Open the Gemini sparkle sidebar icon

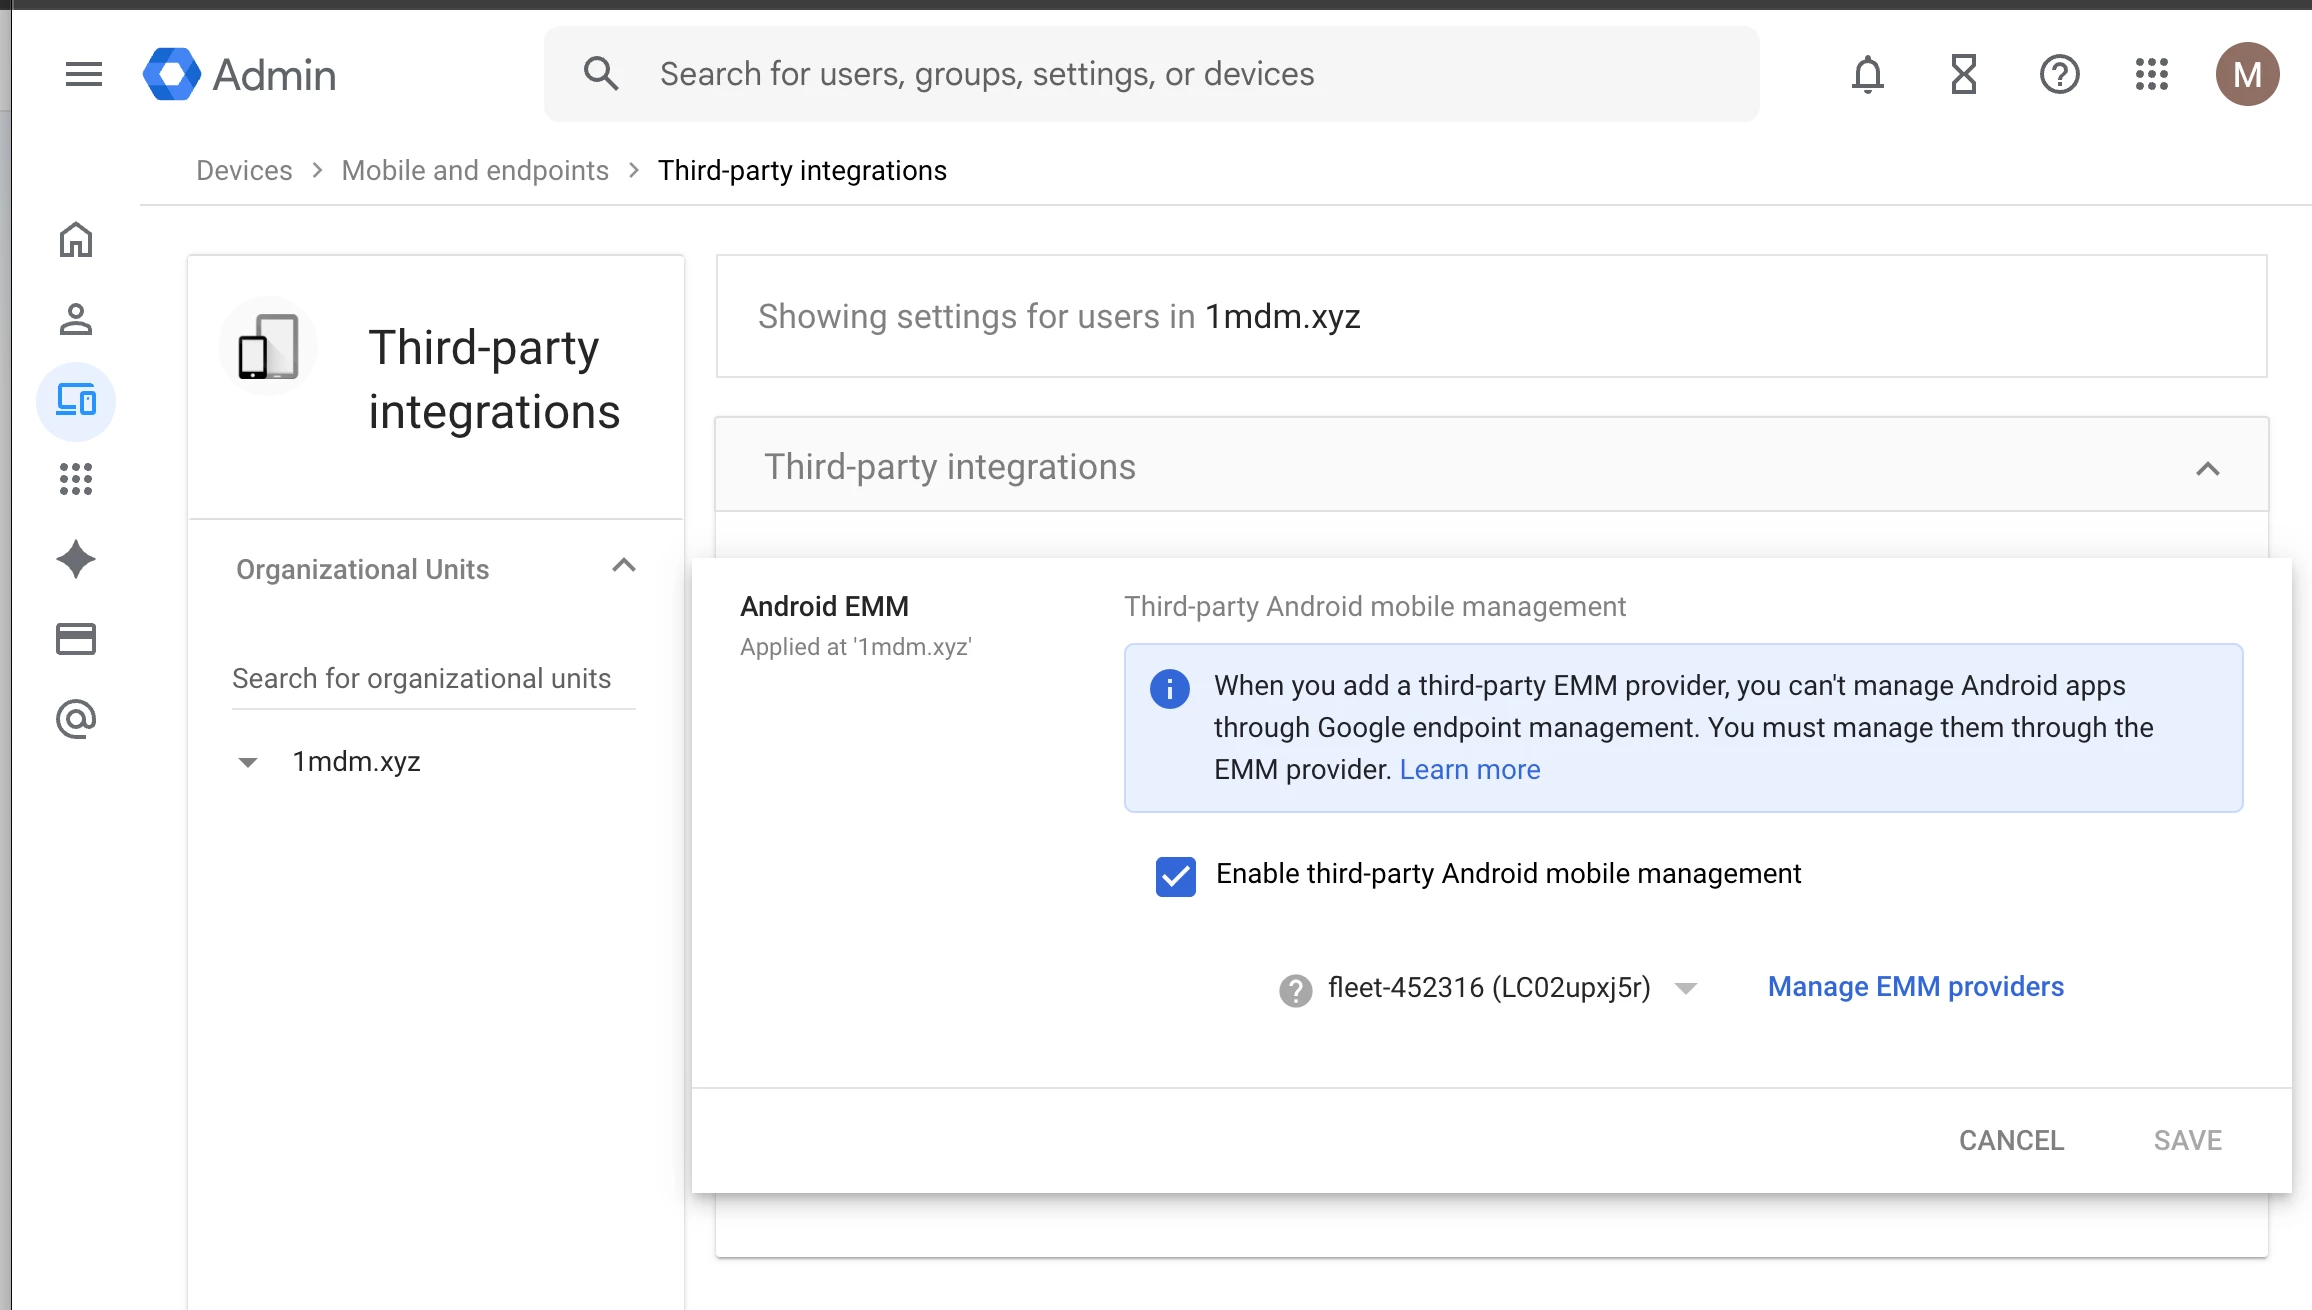[76, 559]
